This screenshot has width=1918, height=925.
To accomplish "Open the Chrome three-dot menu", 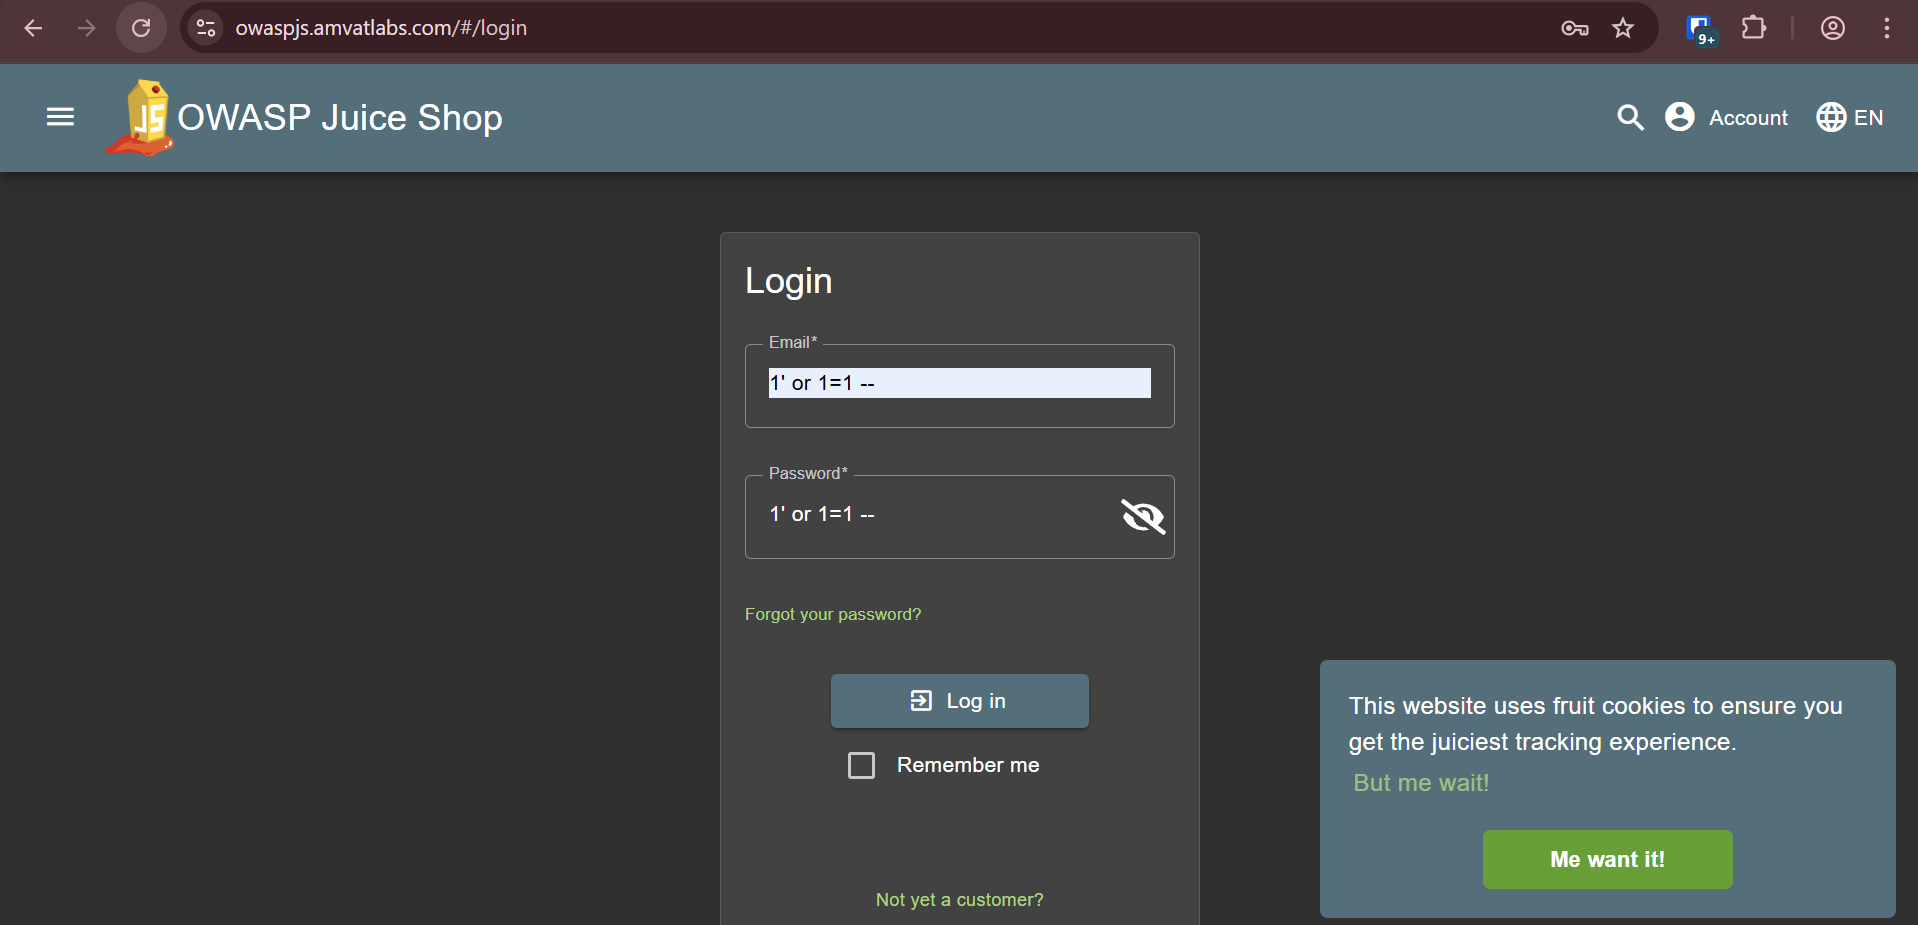I will (x=1886, y=28).
